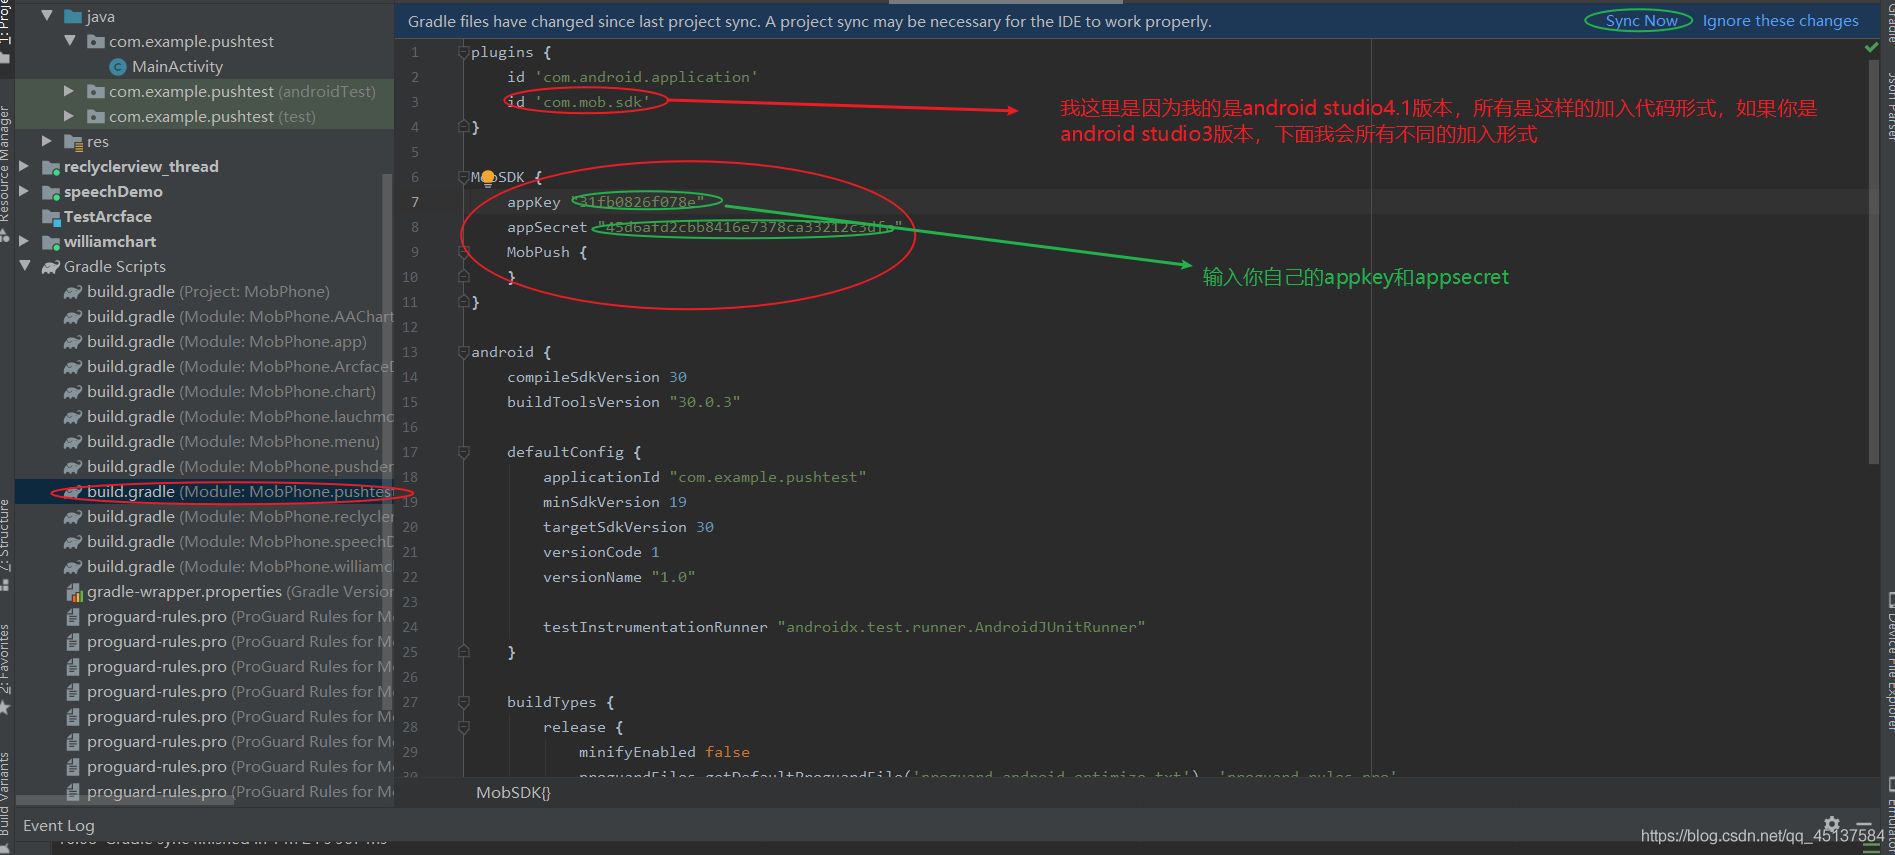Click the buildToolsVersion "30.0.3" value

(704, 402)
